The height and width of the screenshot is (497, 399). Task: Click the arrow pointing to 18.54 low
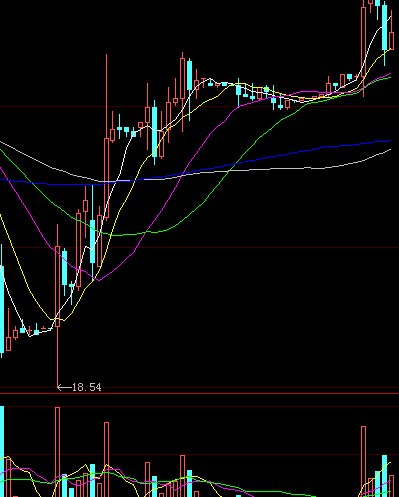click(x=64, y=387)
